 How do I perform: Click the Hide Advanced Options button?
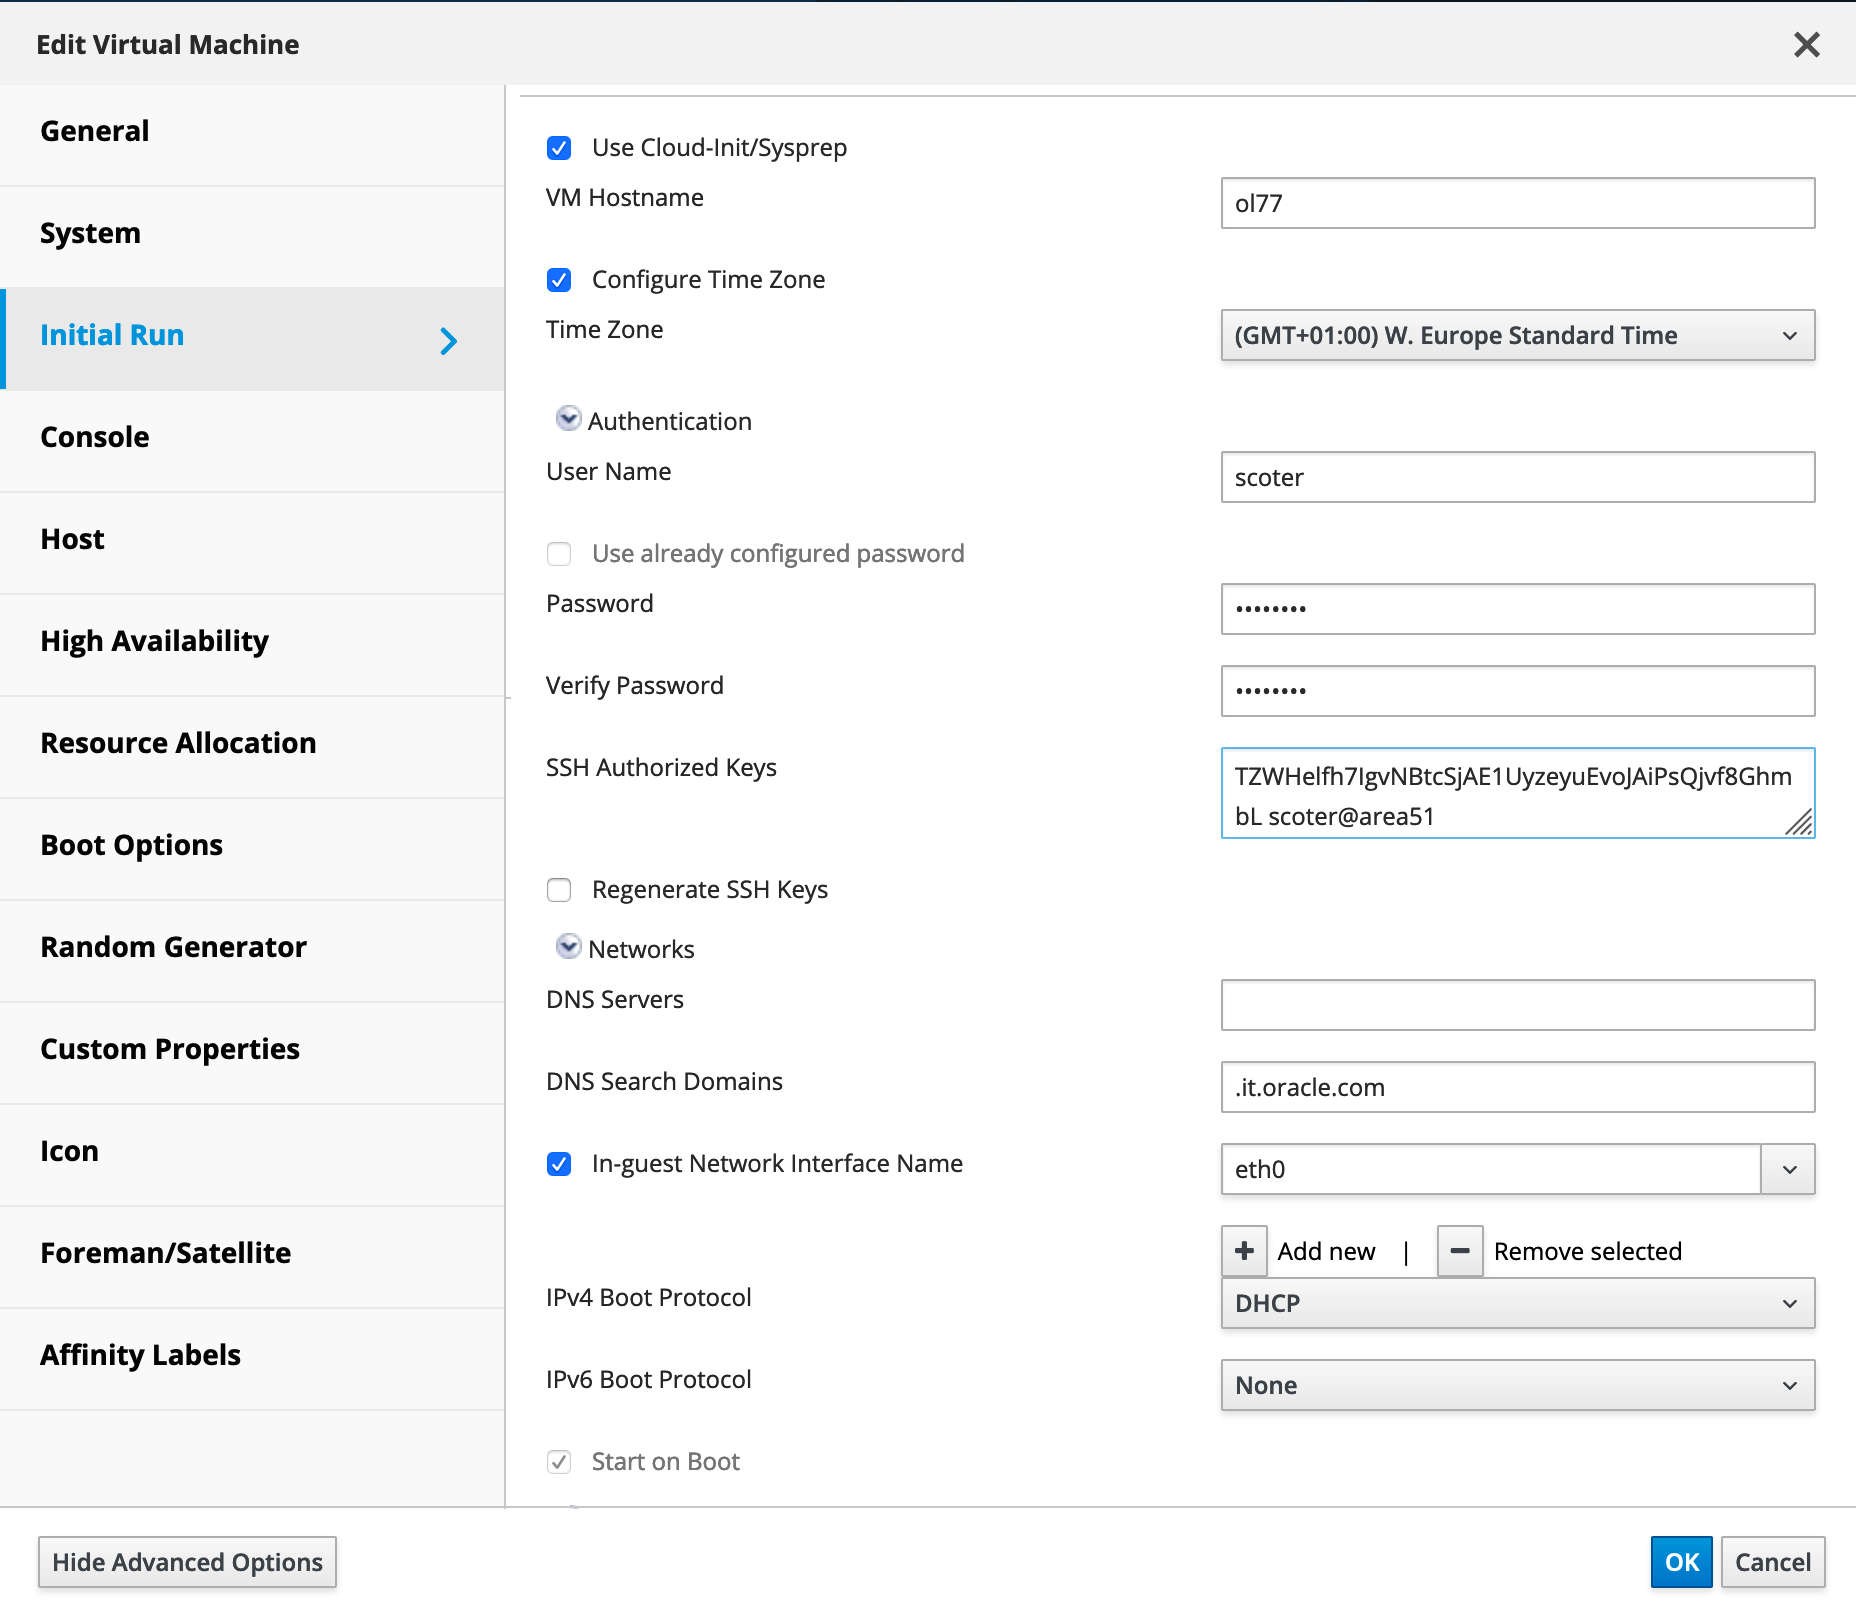[187, 1562]
